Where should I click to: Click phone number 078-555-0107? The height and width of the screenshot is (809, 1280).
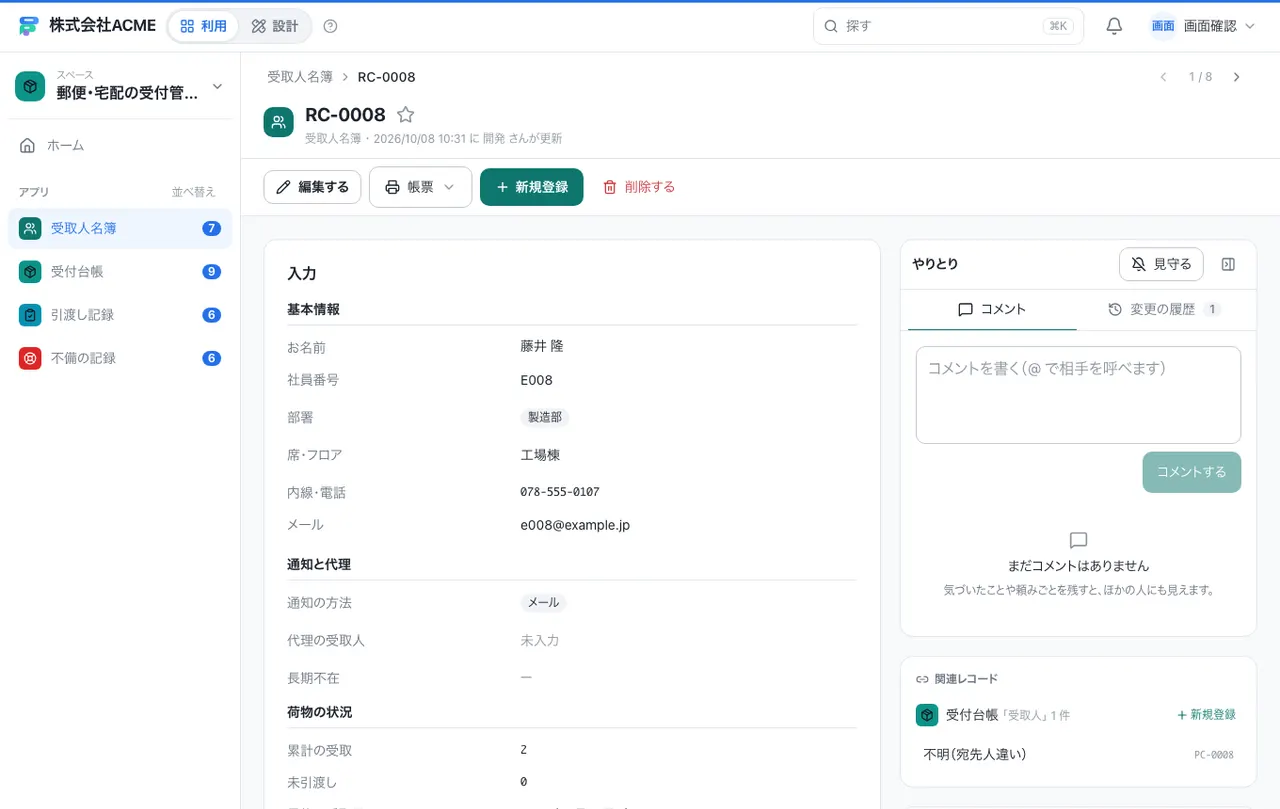click(x=560, y=492)
